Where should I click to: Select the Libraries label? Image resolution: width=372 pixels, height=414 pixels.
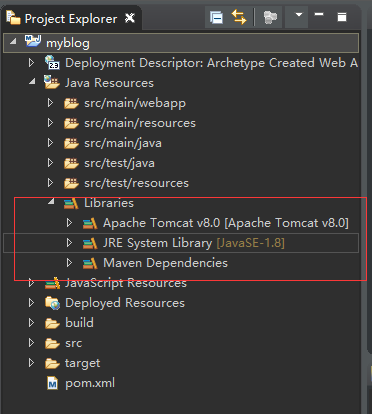(x=109, y=203)
